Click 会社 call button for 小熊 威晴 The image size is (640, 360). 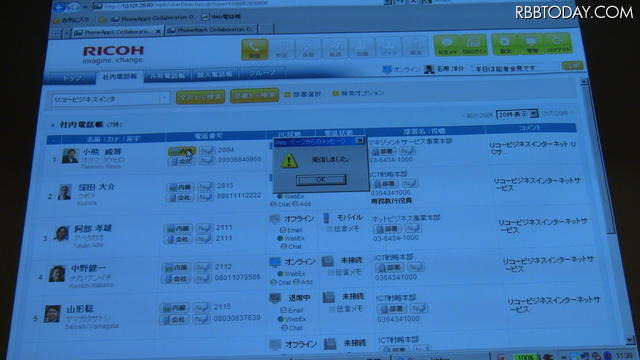182,161
